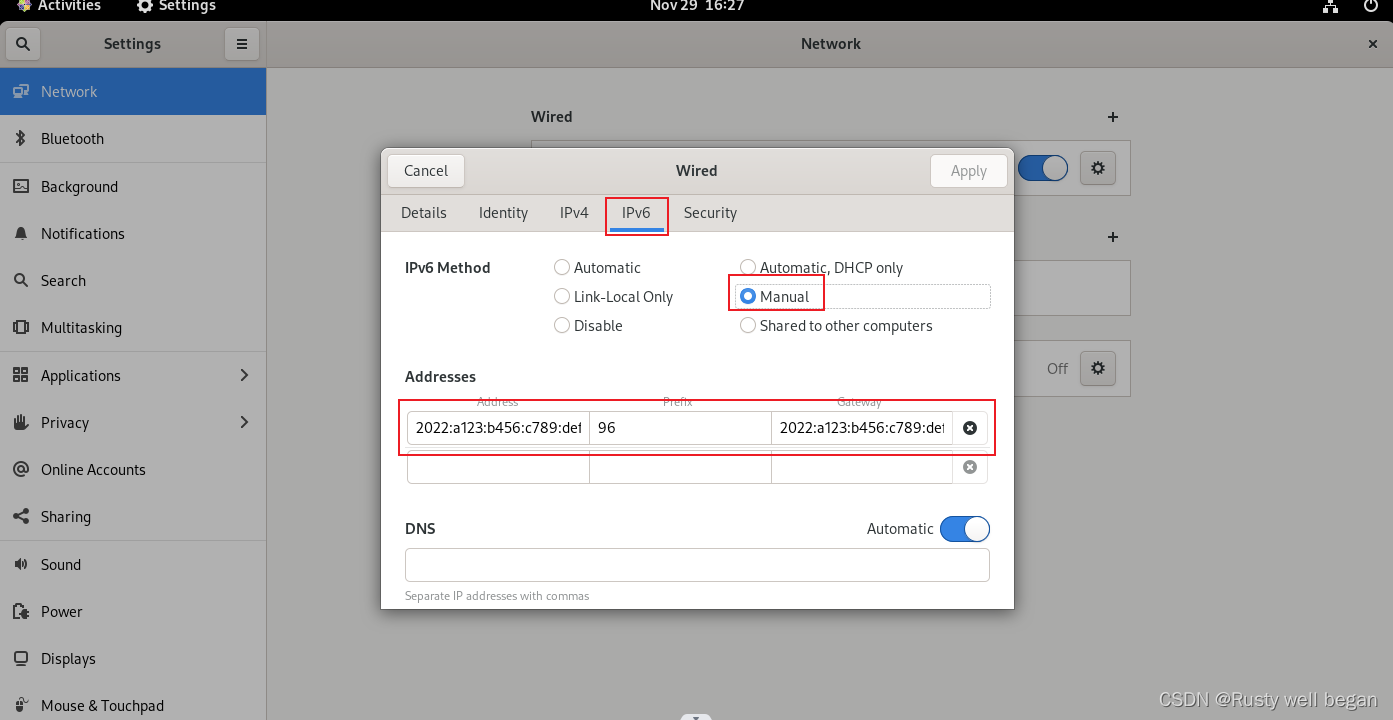Image resolution: width=1393 pixels, height=720 pixels.
Task: Open Multitasking settings from sidebar
Action: click(x=133, y=328)
